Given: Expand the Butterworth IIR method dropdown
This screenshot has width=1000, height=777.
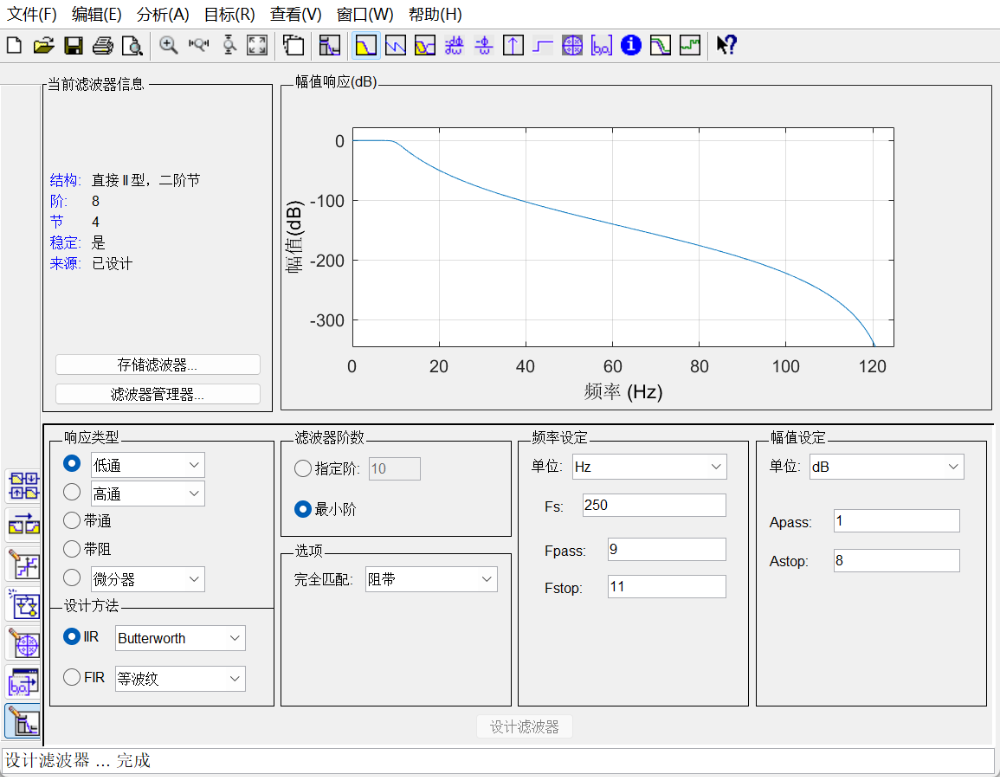Looking at the screenshot, I should [x=180, y=638].
